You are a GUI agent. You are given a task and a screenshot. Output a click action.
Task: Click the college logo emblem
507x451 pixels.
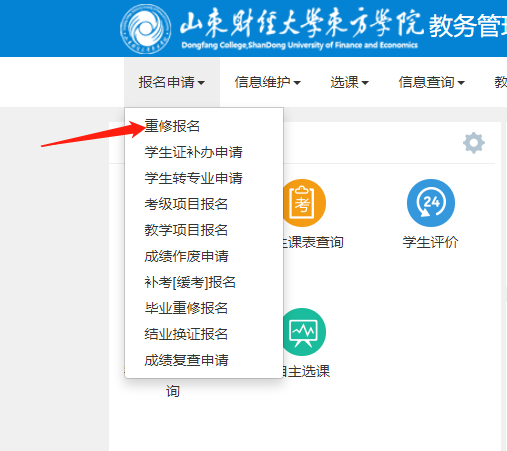coord(146,29)
